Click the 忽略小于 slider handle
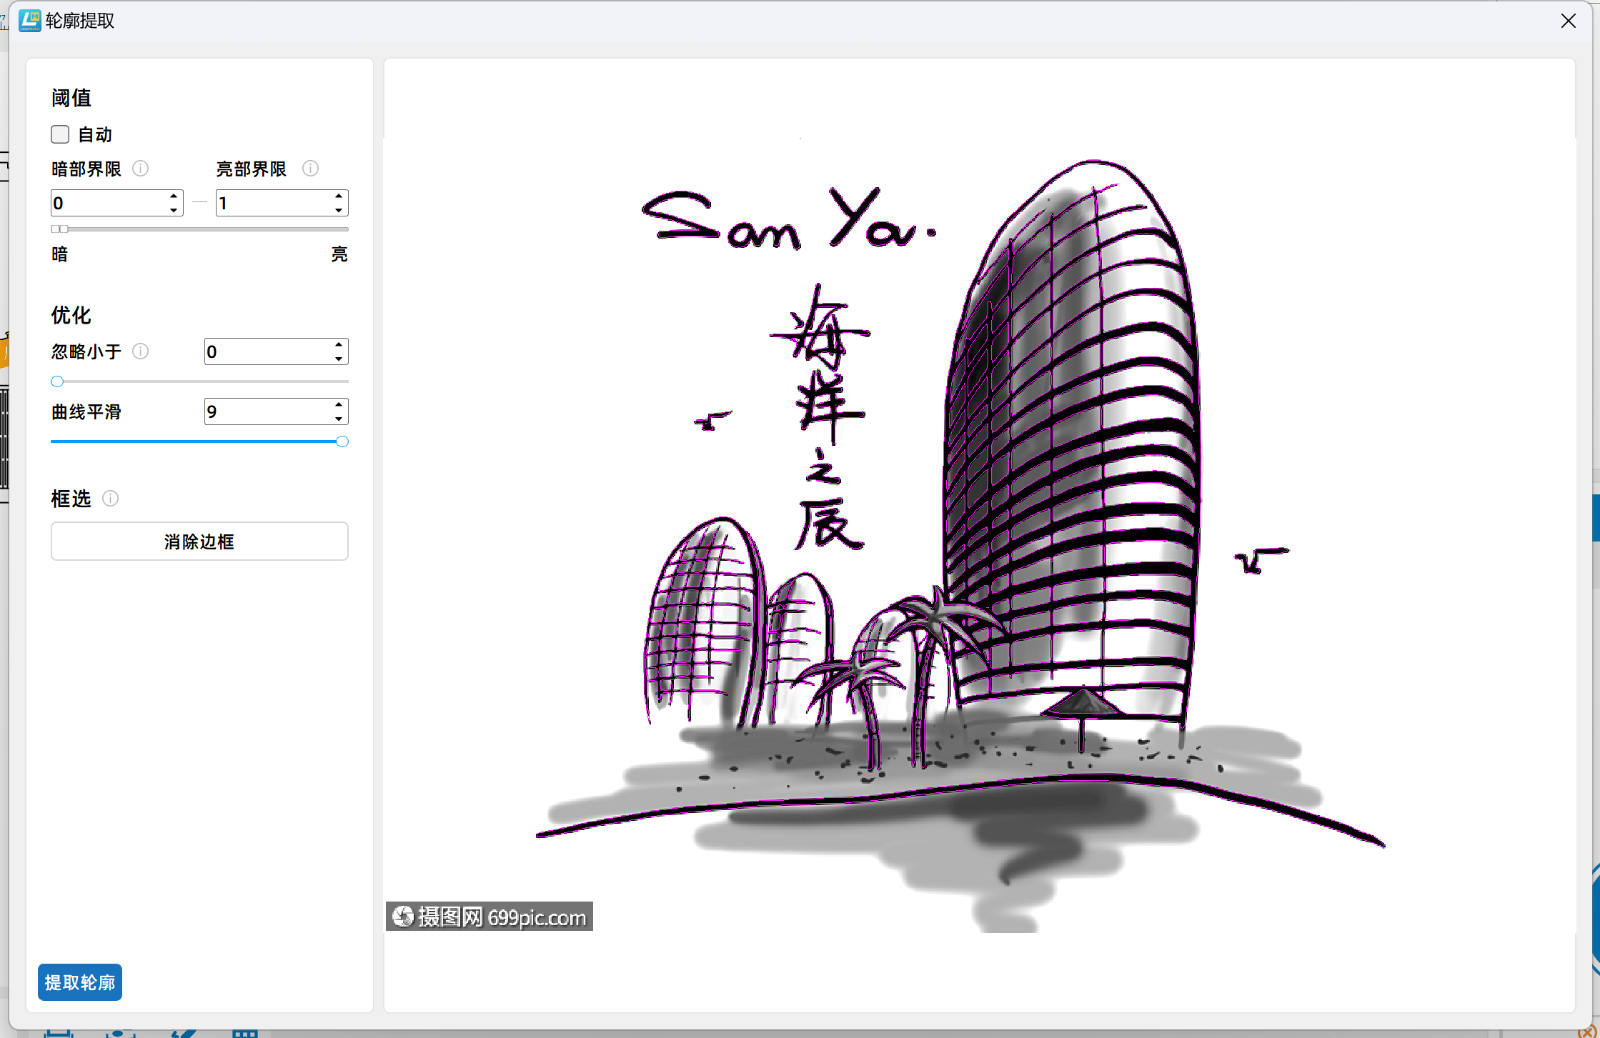The image size is (1600, 1038). pyautogui.click(x=57, y=381)
